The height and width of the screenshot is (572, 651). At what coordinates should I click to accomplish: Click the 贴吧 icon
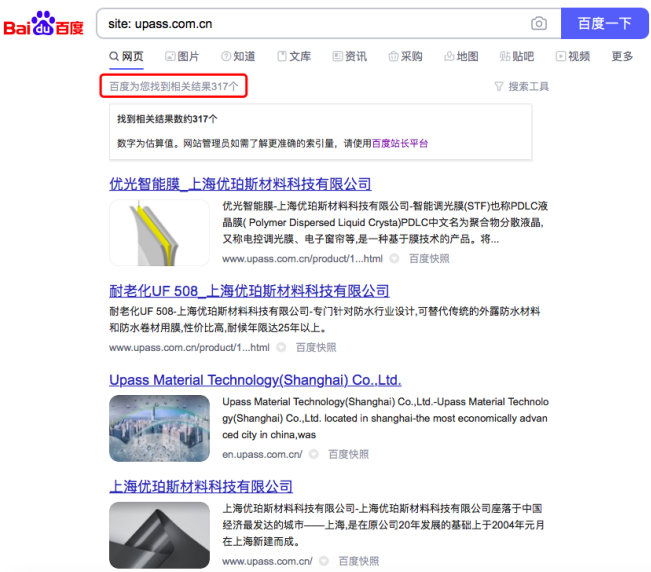505,56
